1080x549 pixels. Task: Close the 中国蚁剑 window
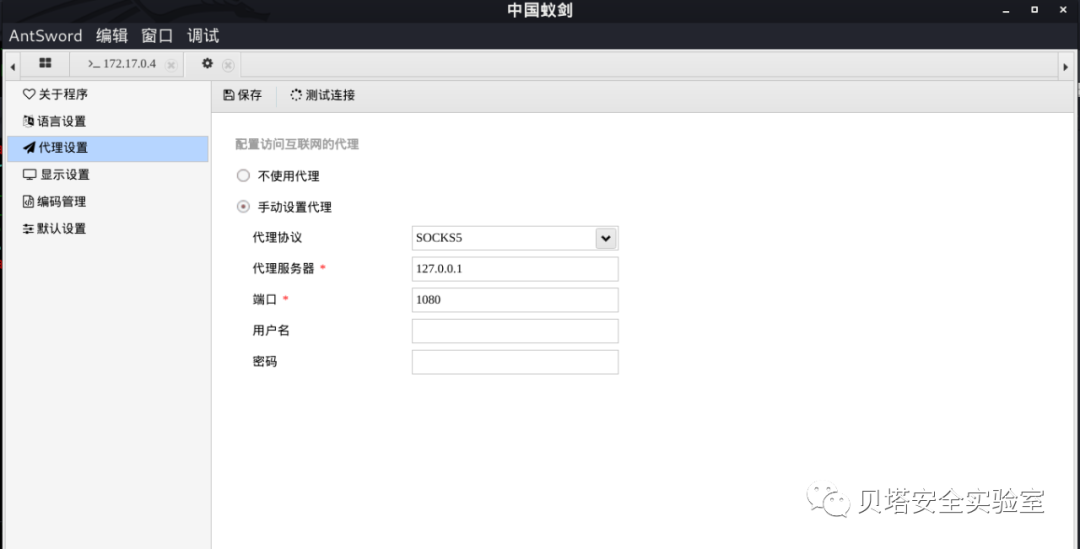click(x=1065, y=10)
